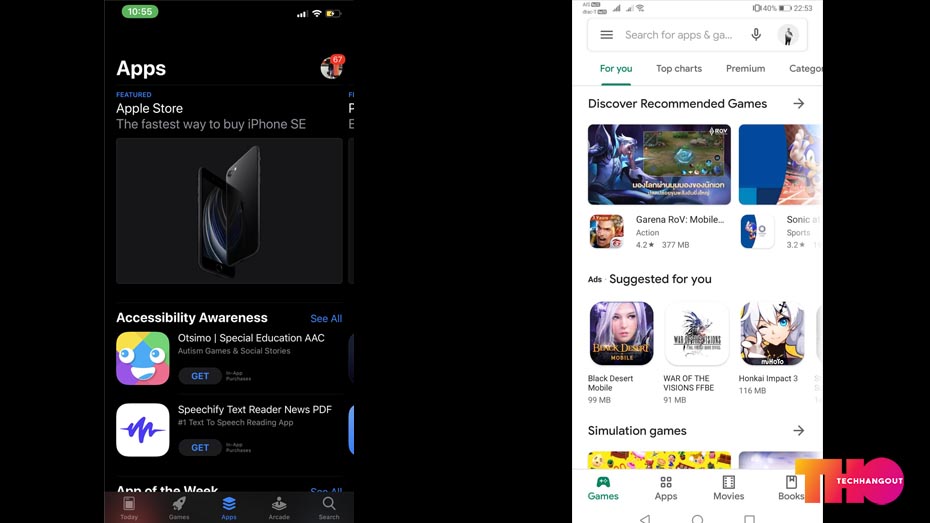Image resolution: width=930 pixels, height=523 pixels.
Task: Focus the Search for apps & games field
Action: pyautogui.click(x=679, y=35)
